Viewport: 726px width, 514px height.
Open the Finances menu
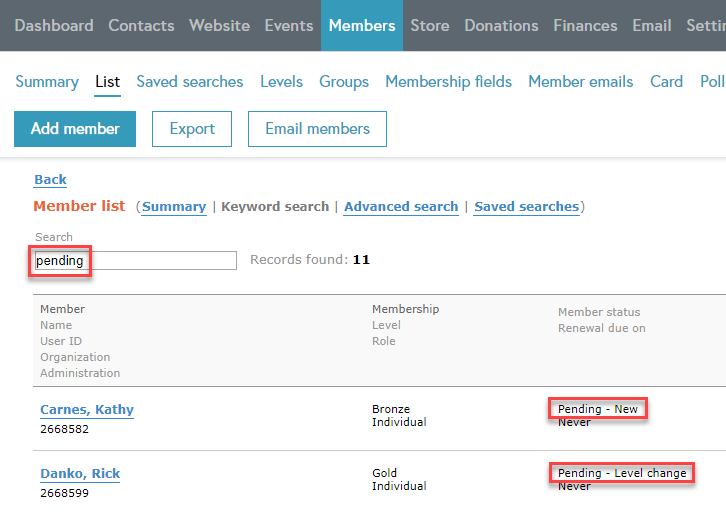(x=586, y=25)
